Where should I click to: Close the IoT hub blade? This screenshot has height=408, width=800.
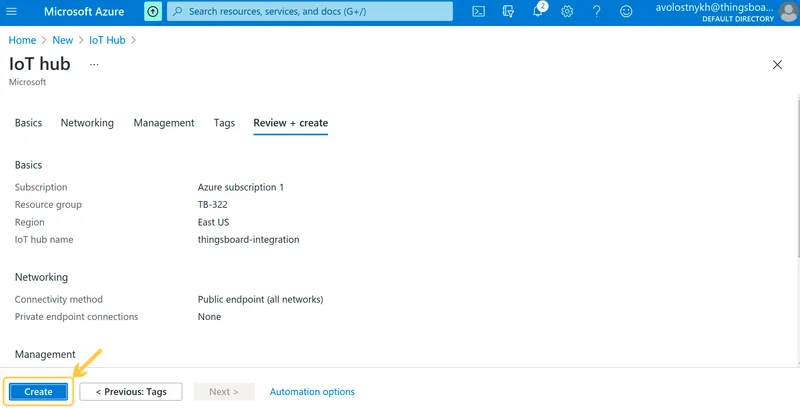pyautogui.click(x=777, y=65)
